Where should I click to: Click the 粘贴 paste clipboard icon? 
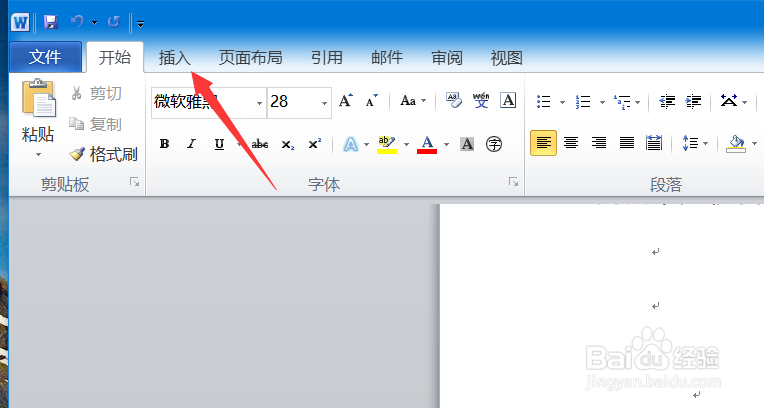pos(38,98)
